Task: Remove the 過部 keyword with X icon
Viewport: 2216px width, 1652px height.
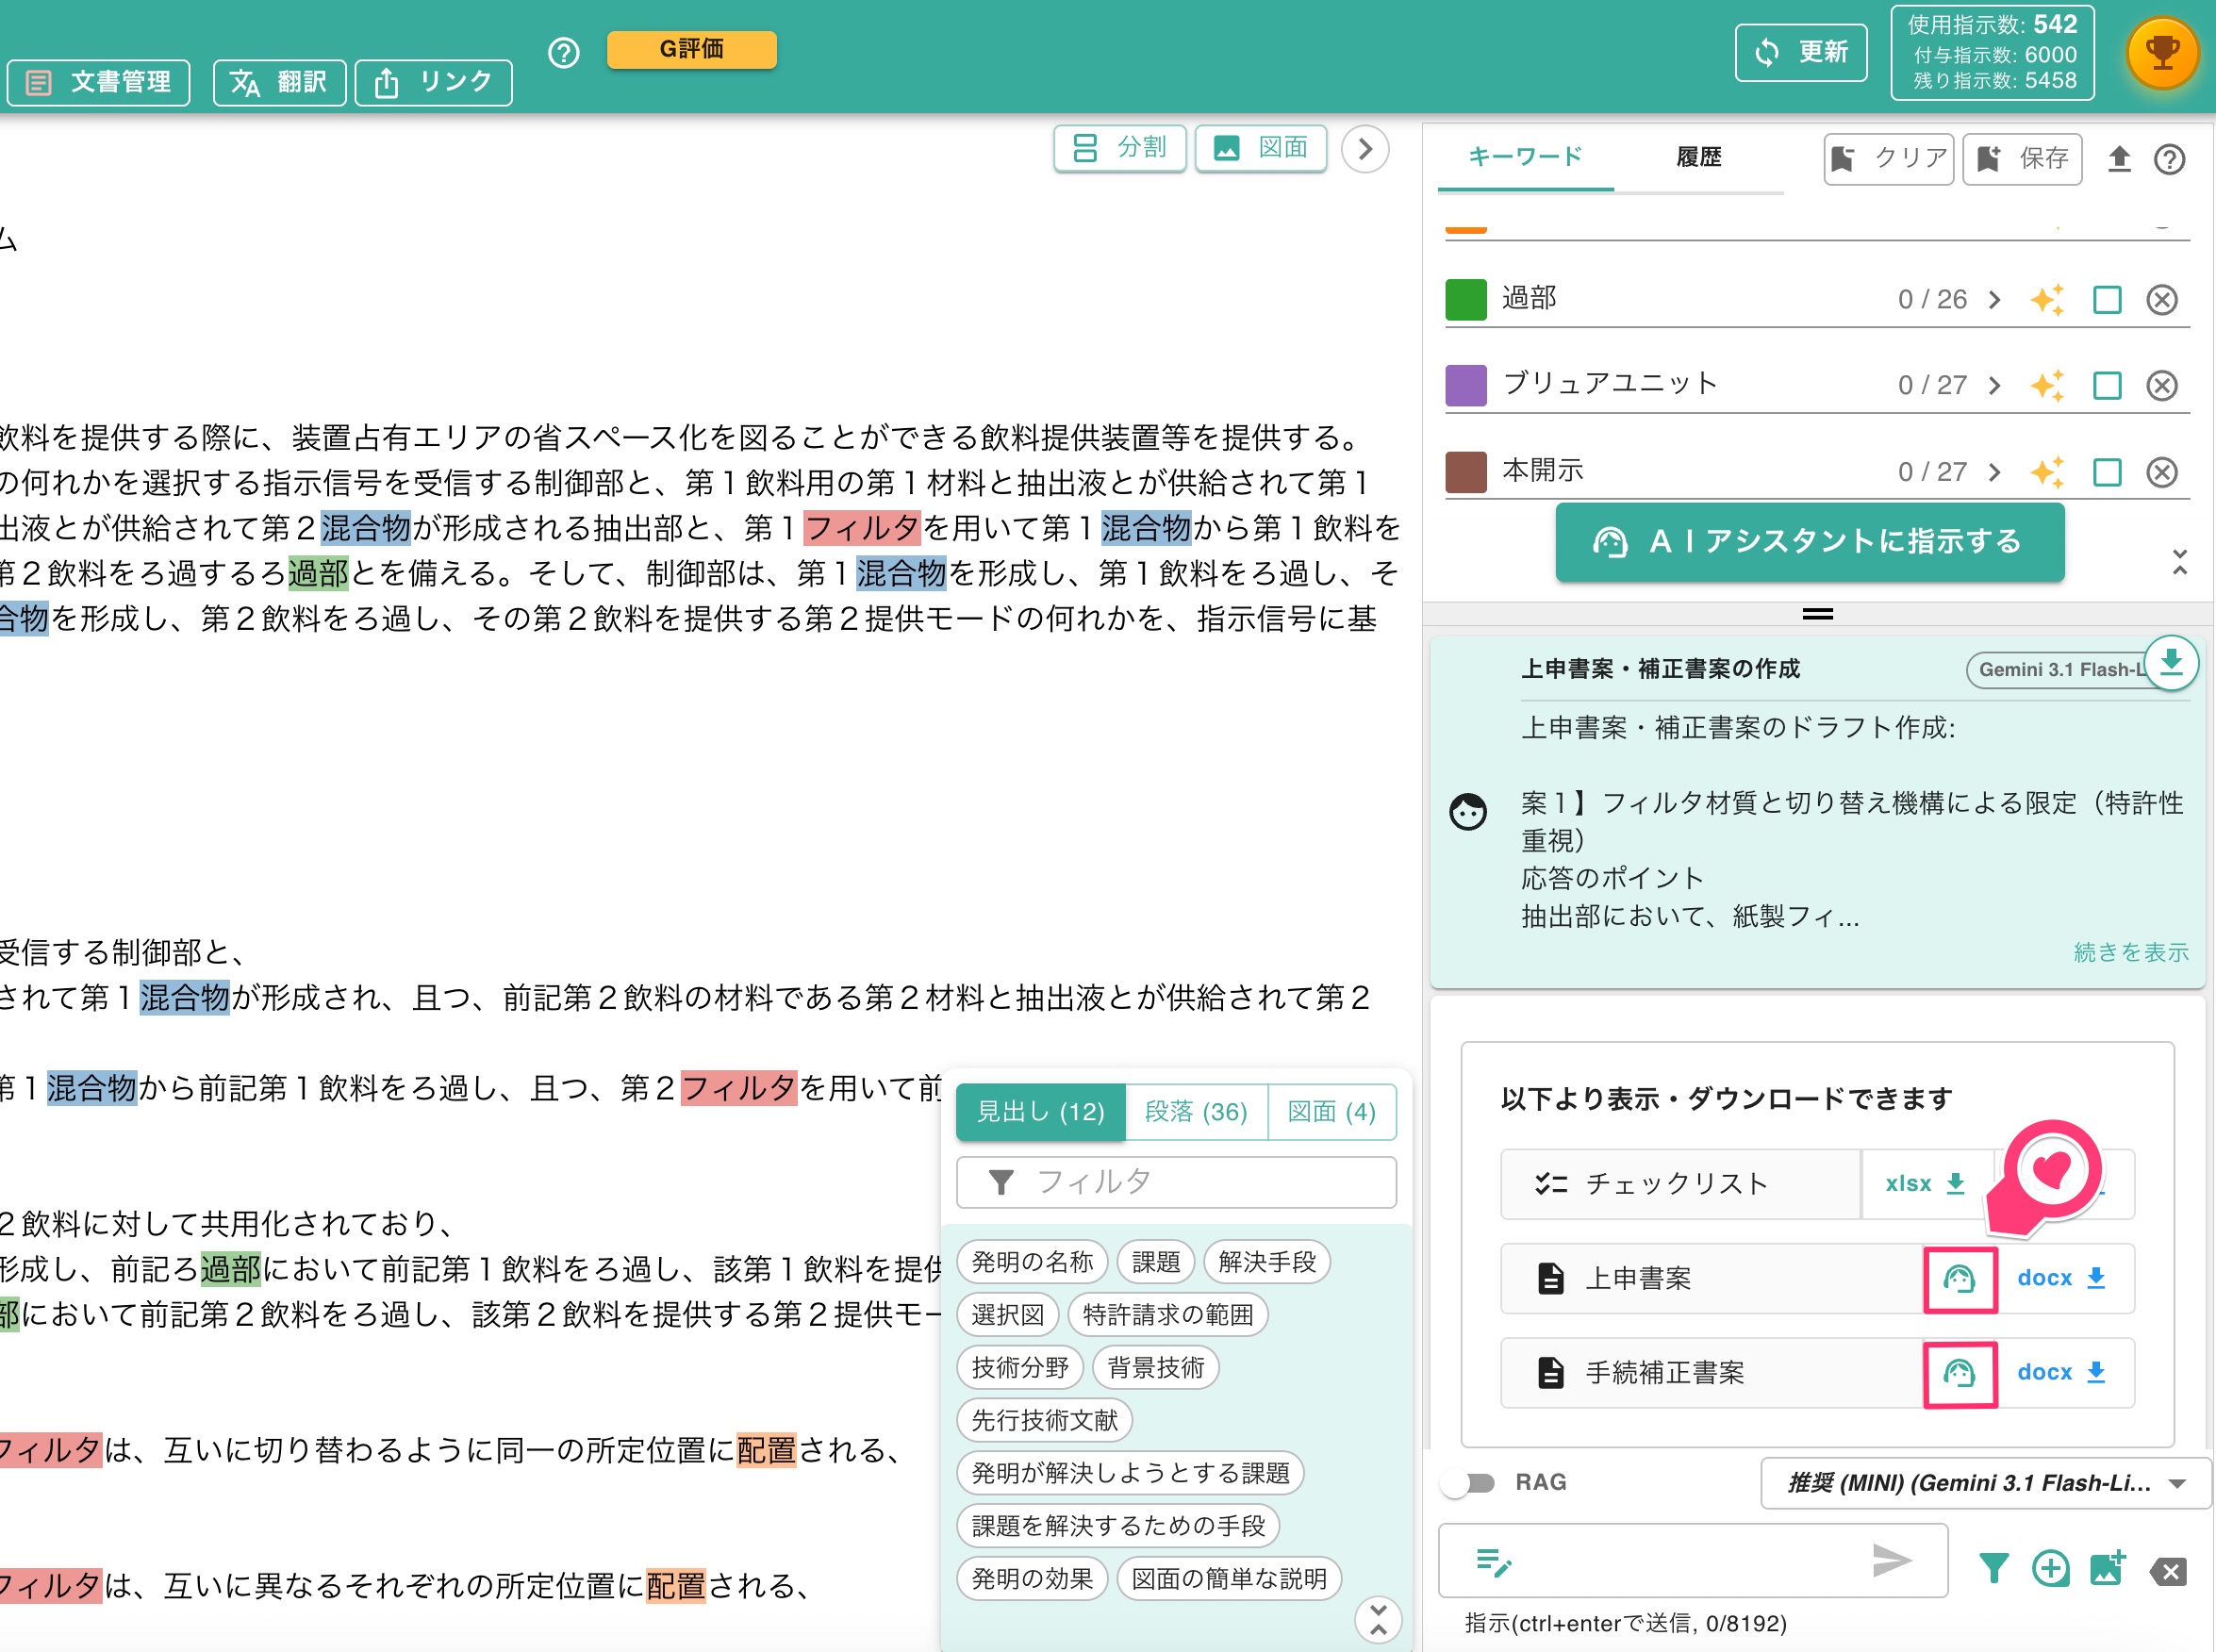Action: 2162,300
